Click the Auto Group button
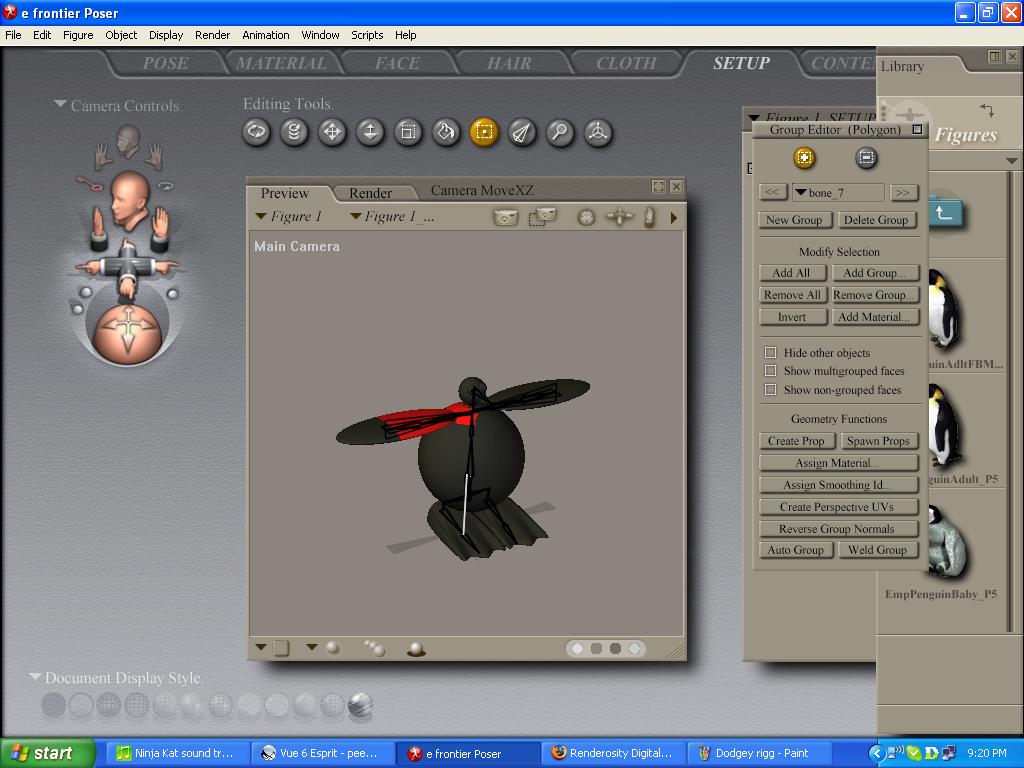Viewport: 1024px width, 768px height. pyautogui.click(x=795, y=550)
